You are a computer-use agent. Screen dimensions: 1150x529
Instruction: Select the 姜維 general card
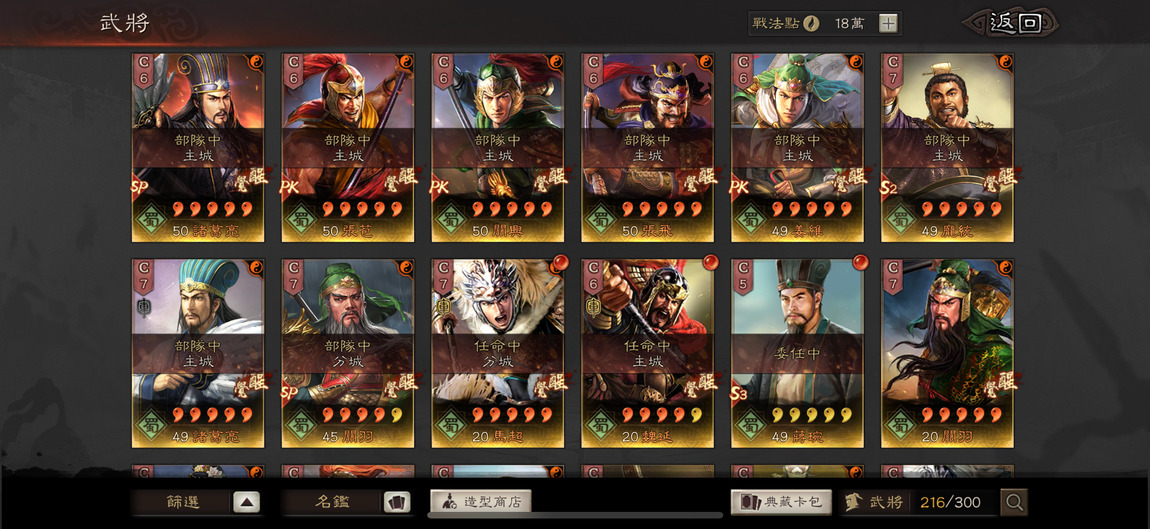click(x=797, y=147)
